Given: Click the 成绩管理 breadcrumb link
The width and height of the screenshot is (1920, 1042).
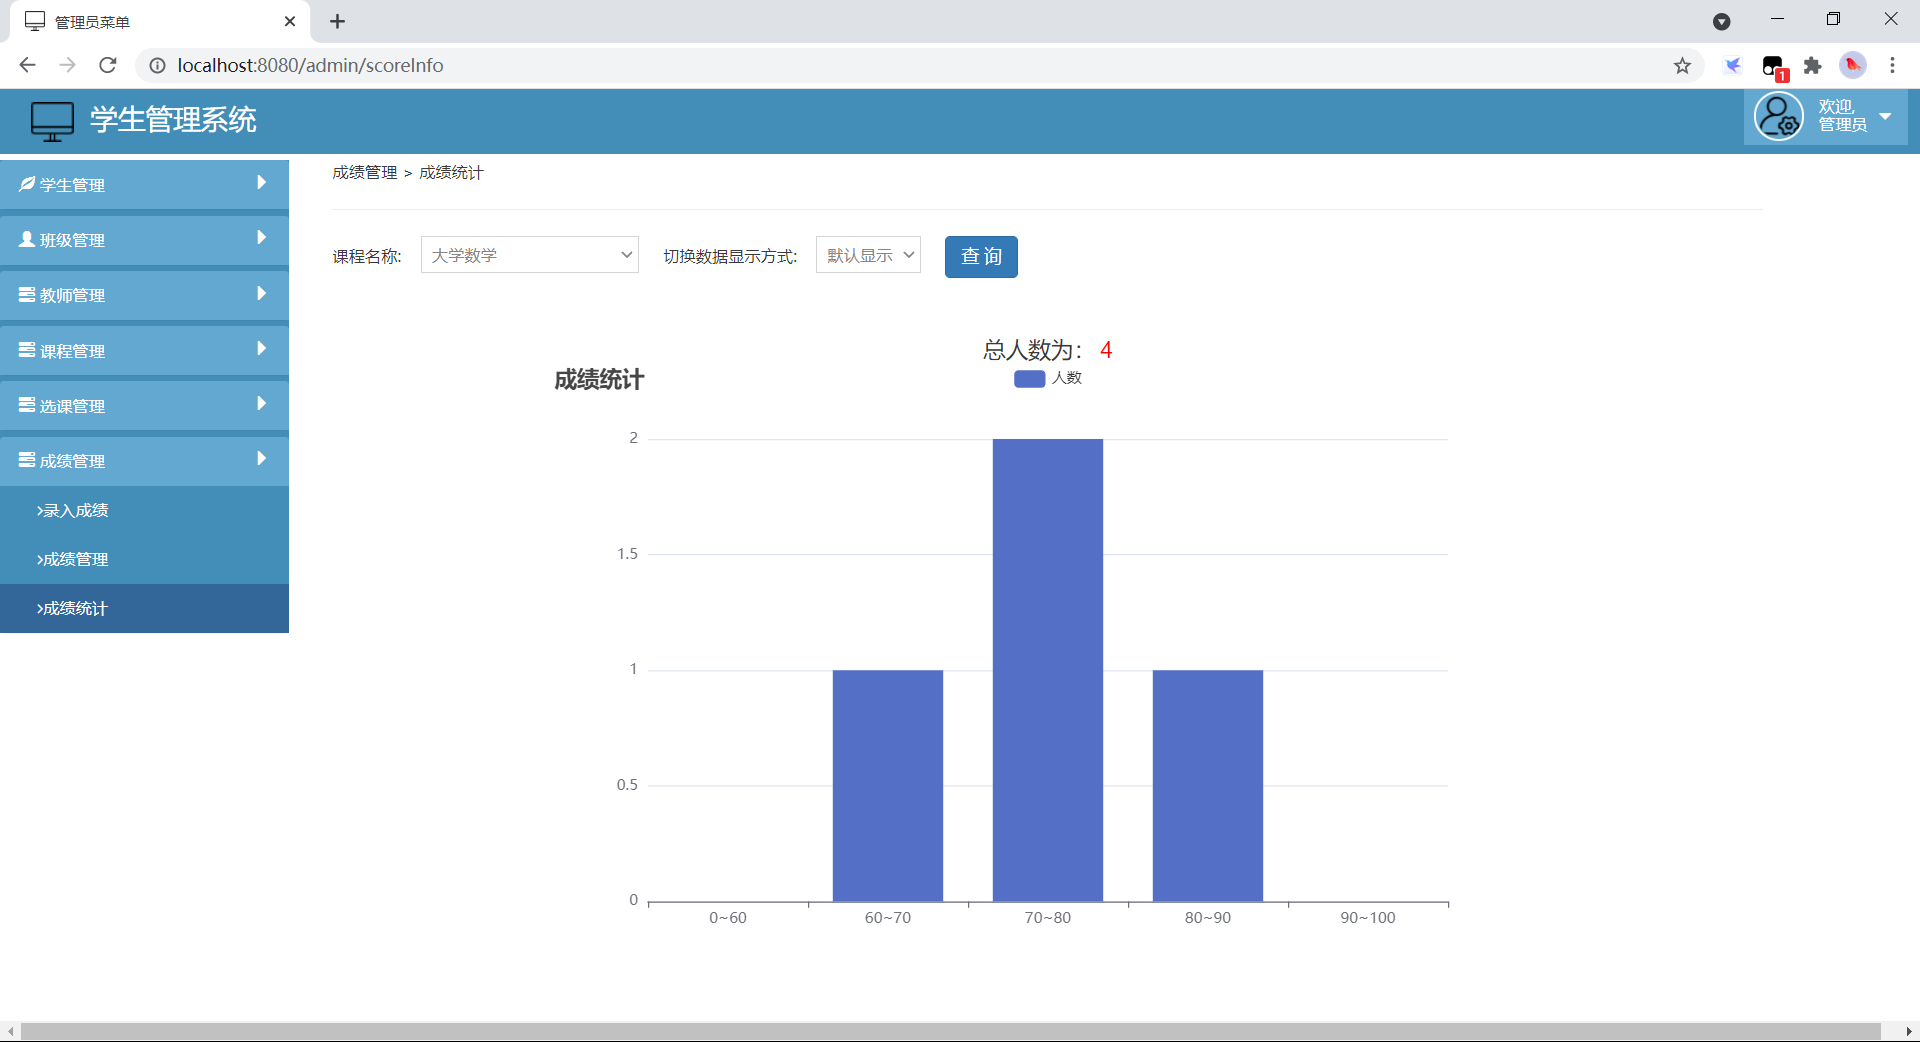Looking at the screenshot, I should [x=365, y=173].
